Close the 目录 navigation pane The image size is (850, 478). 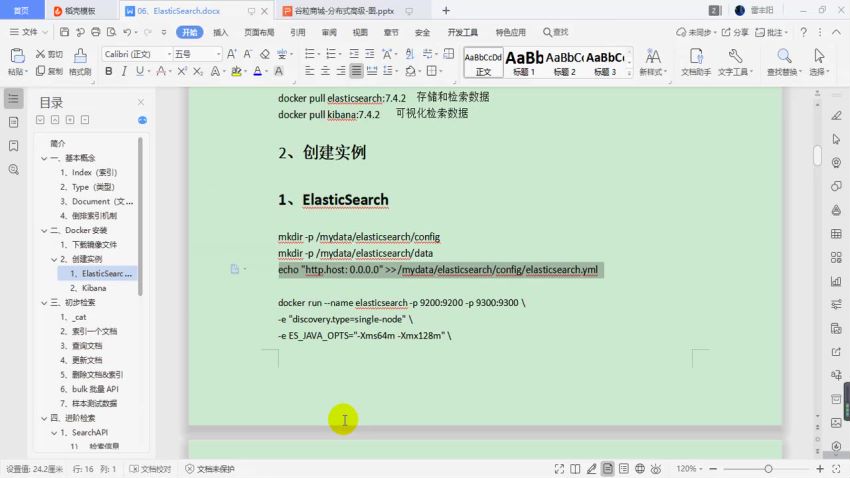pyautogui.click(x=141, y=102)
